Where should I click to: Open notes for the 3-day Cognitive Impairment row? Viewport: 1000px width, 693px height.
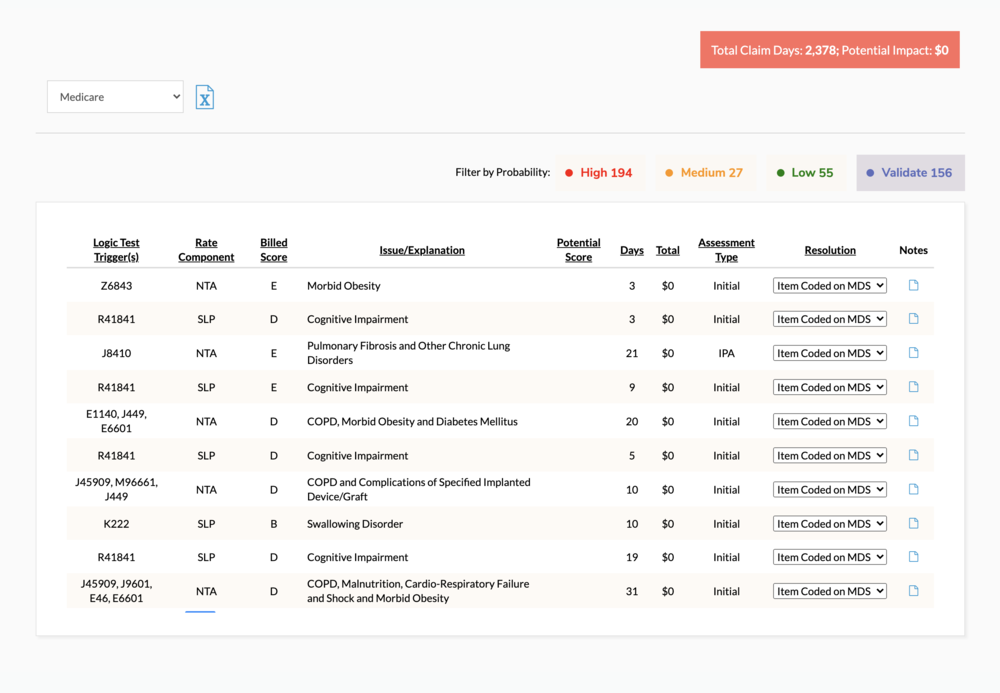[913, 318]
